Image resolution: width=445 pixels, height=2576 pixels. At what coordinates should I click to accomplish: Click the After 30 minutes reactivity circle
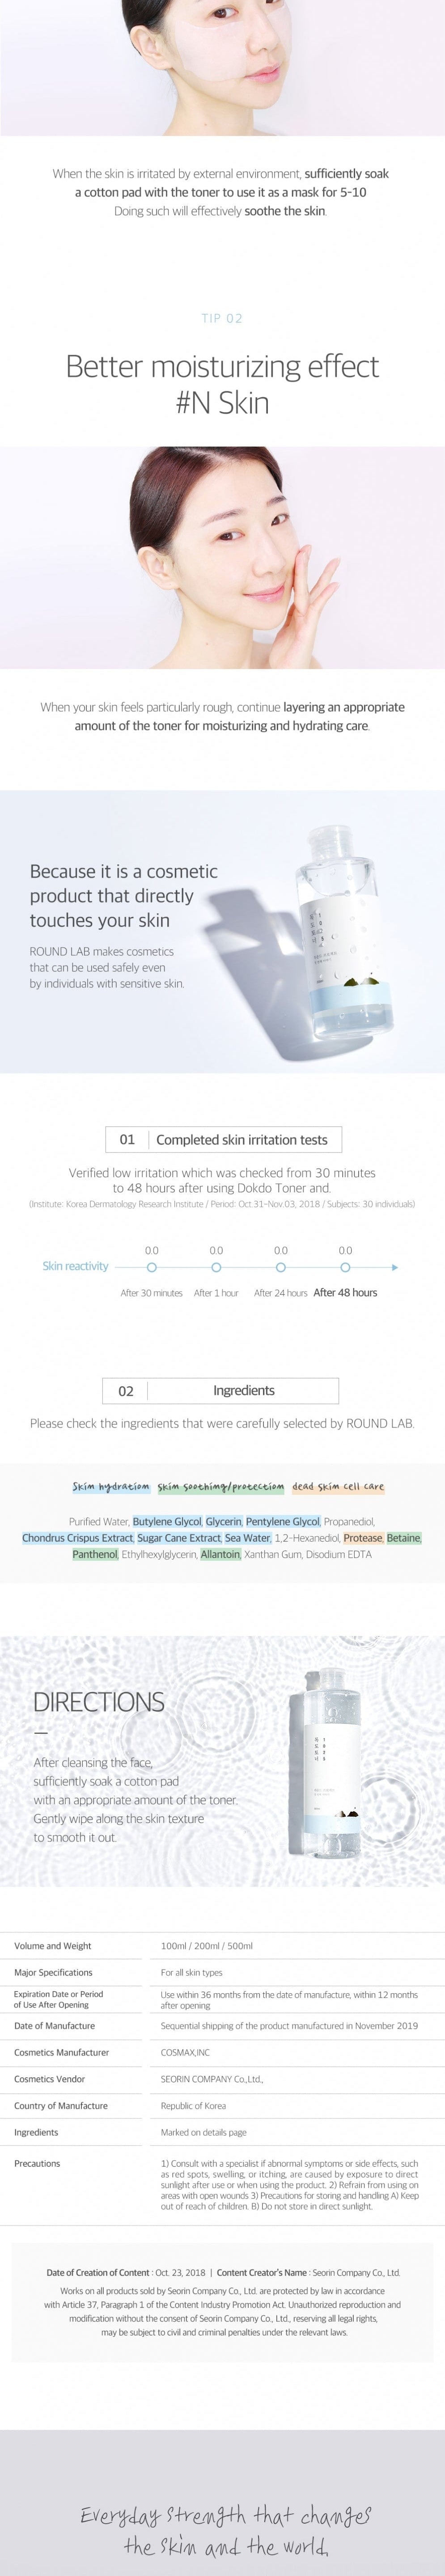point(152,1267)
